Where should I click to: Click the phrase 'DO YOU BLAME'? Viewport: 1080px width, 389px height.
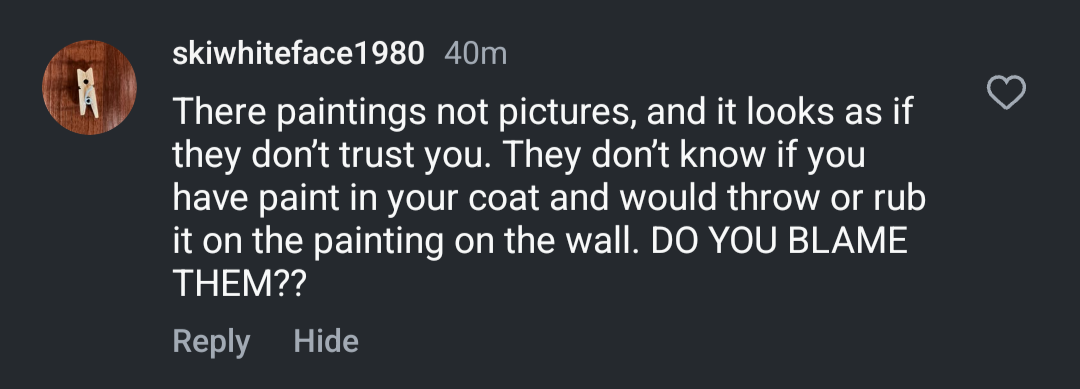coord(779,241)
